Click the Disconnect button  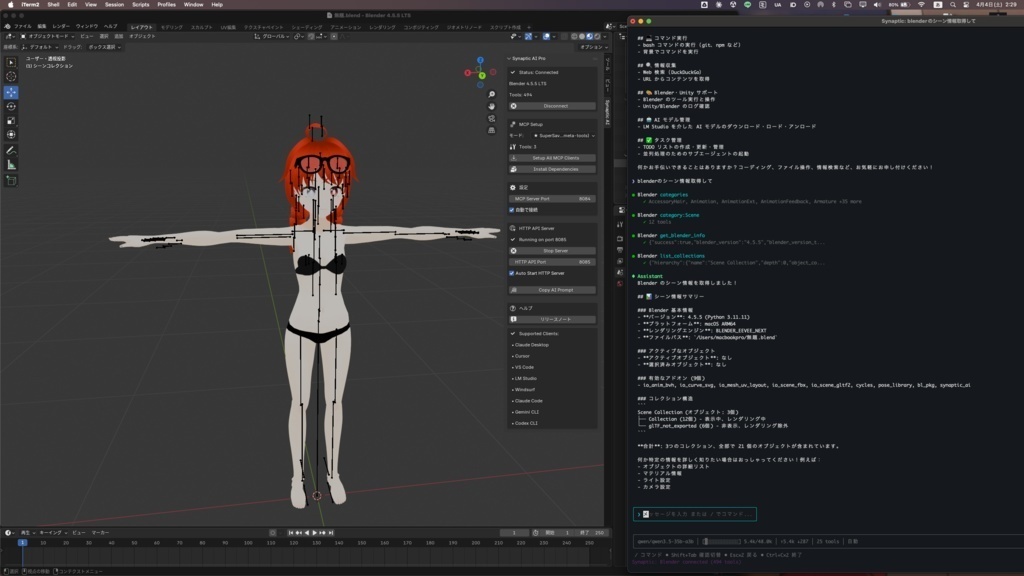[555, 105]
